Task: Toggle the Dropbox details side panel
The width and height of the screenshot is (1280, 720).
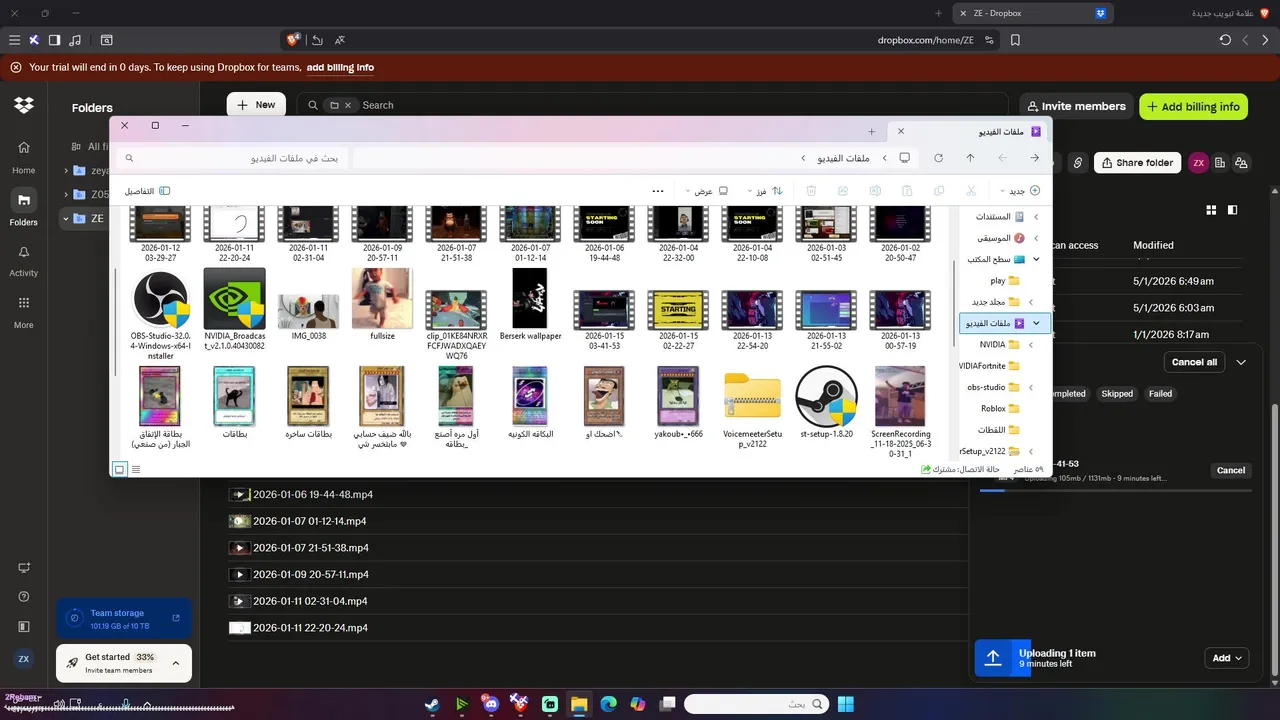Action: [1232, 210]
